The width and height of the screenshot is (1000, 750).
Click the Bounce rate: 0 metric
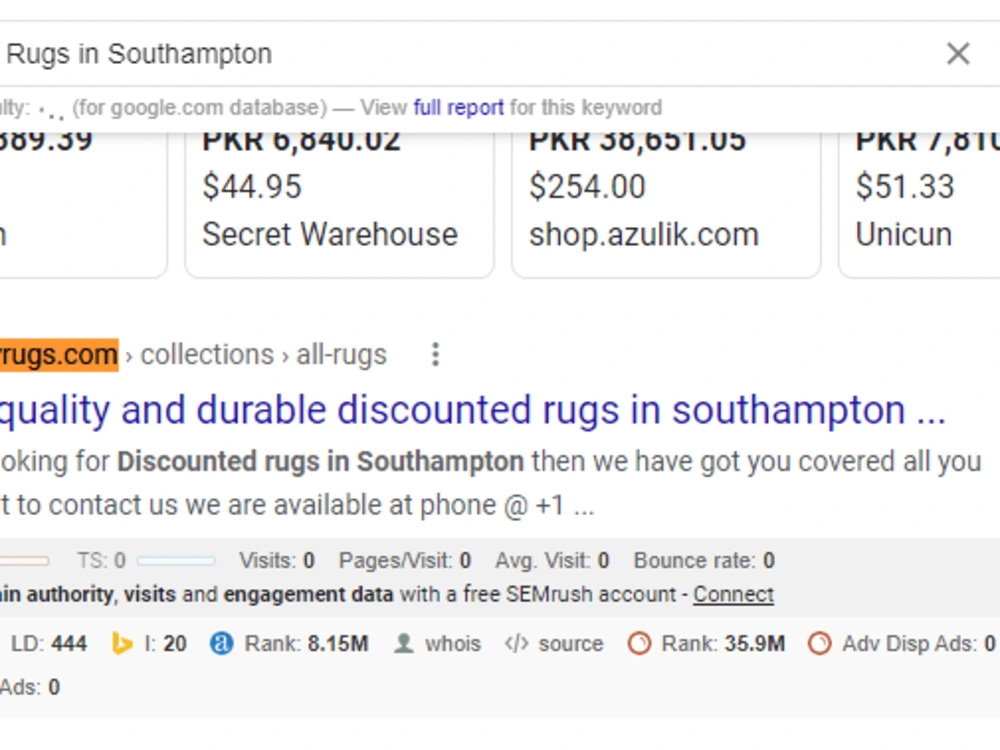coord(704,561)
